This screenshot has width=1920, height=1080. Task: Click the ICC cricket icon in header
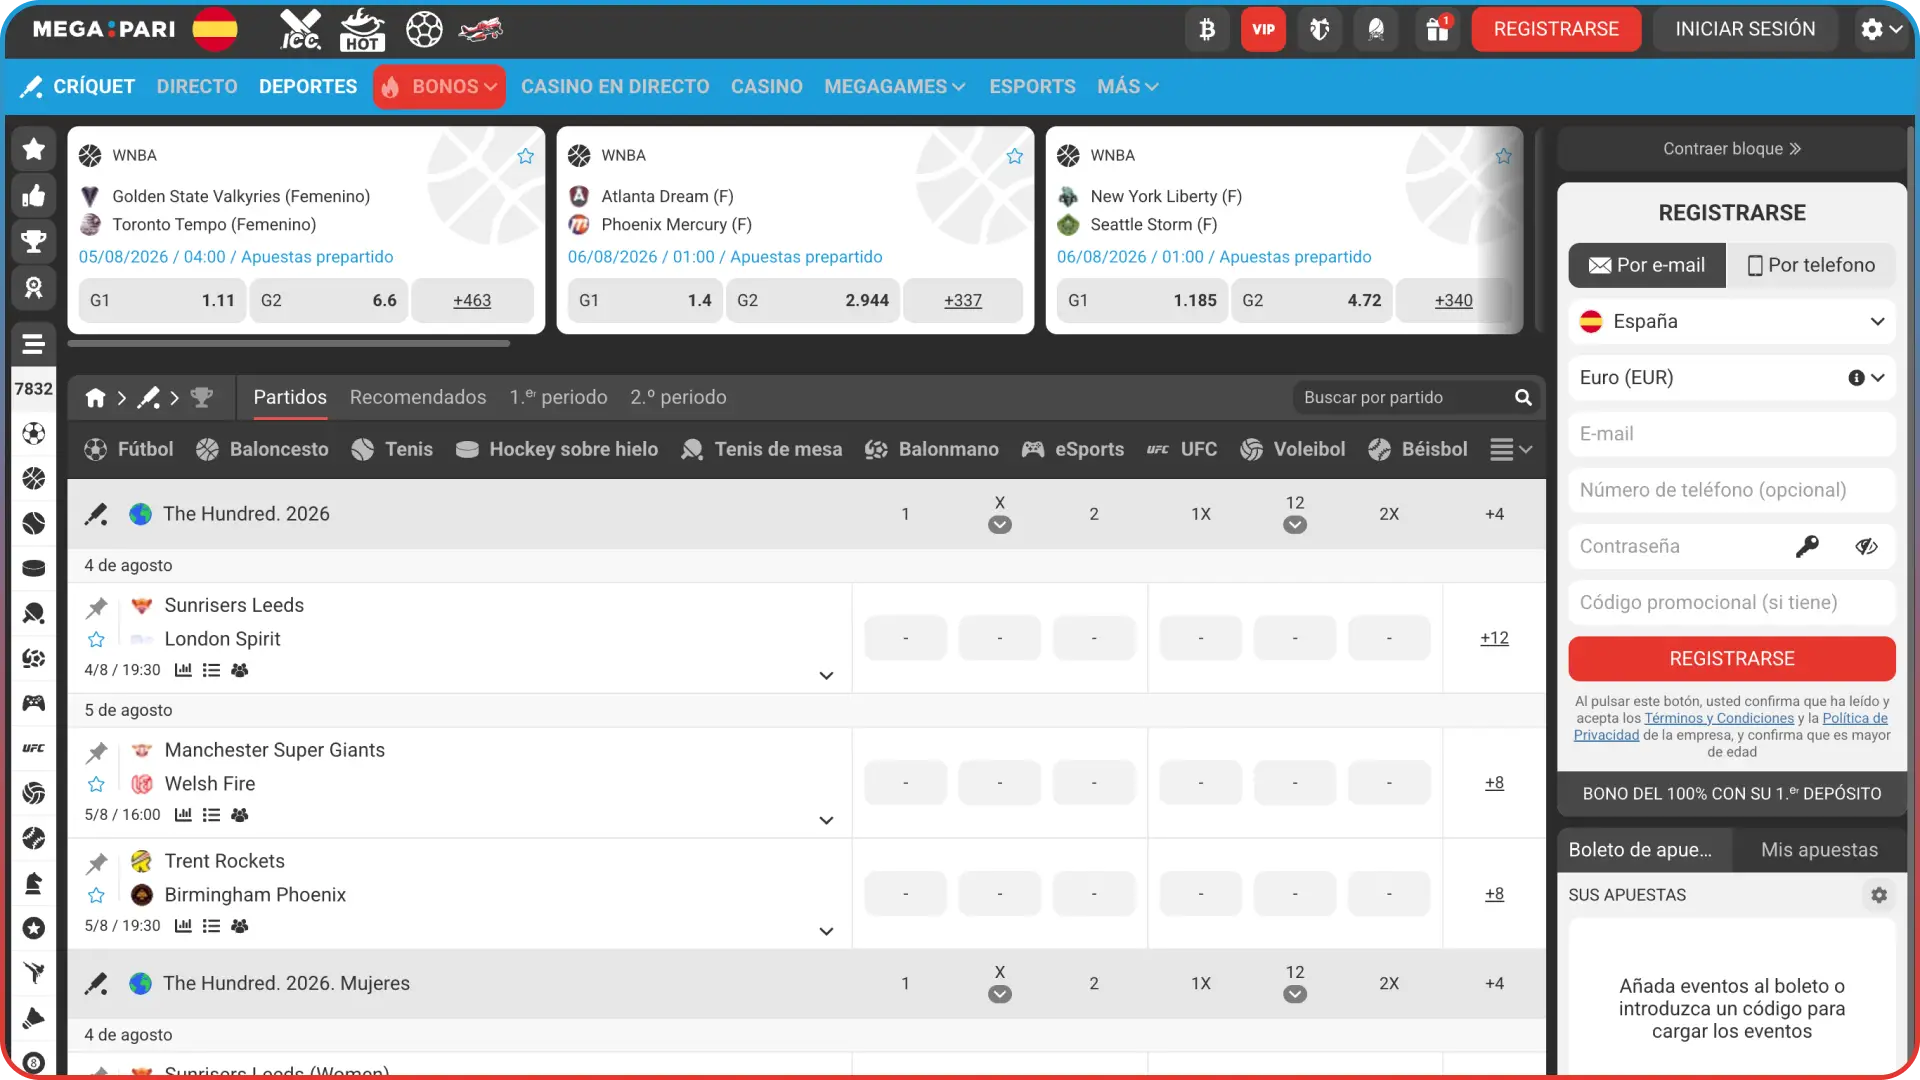[300, 29]
